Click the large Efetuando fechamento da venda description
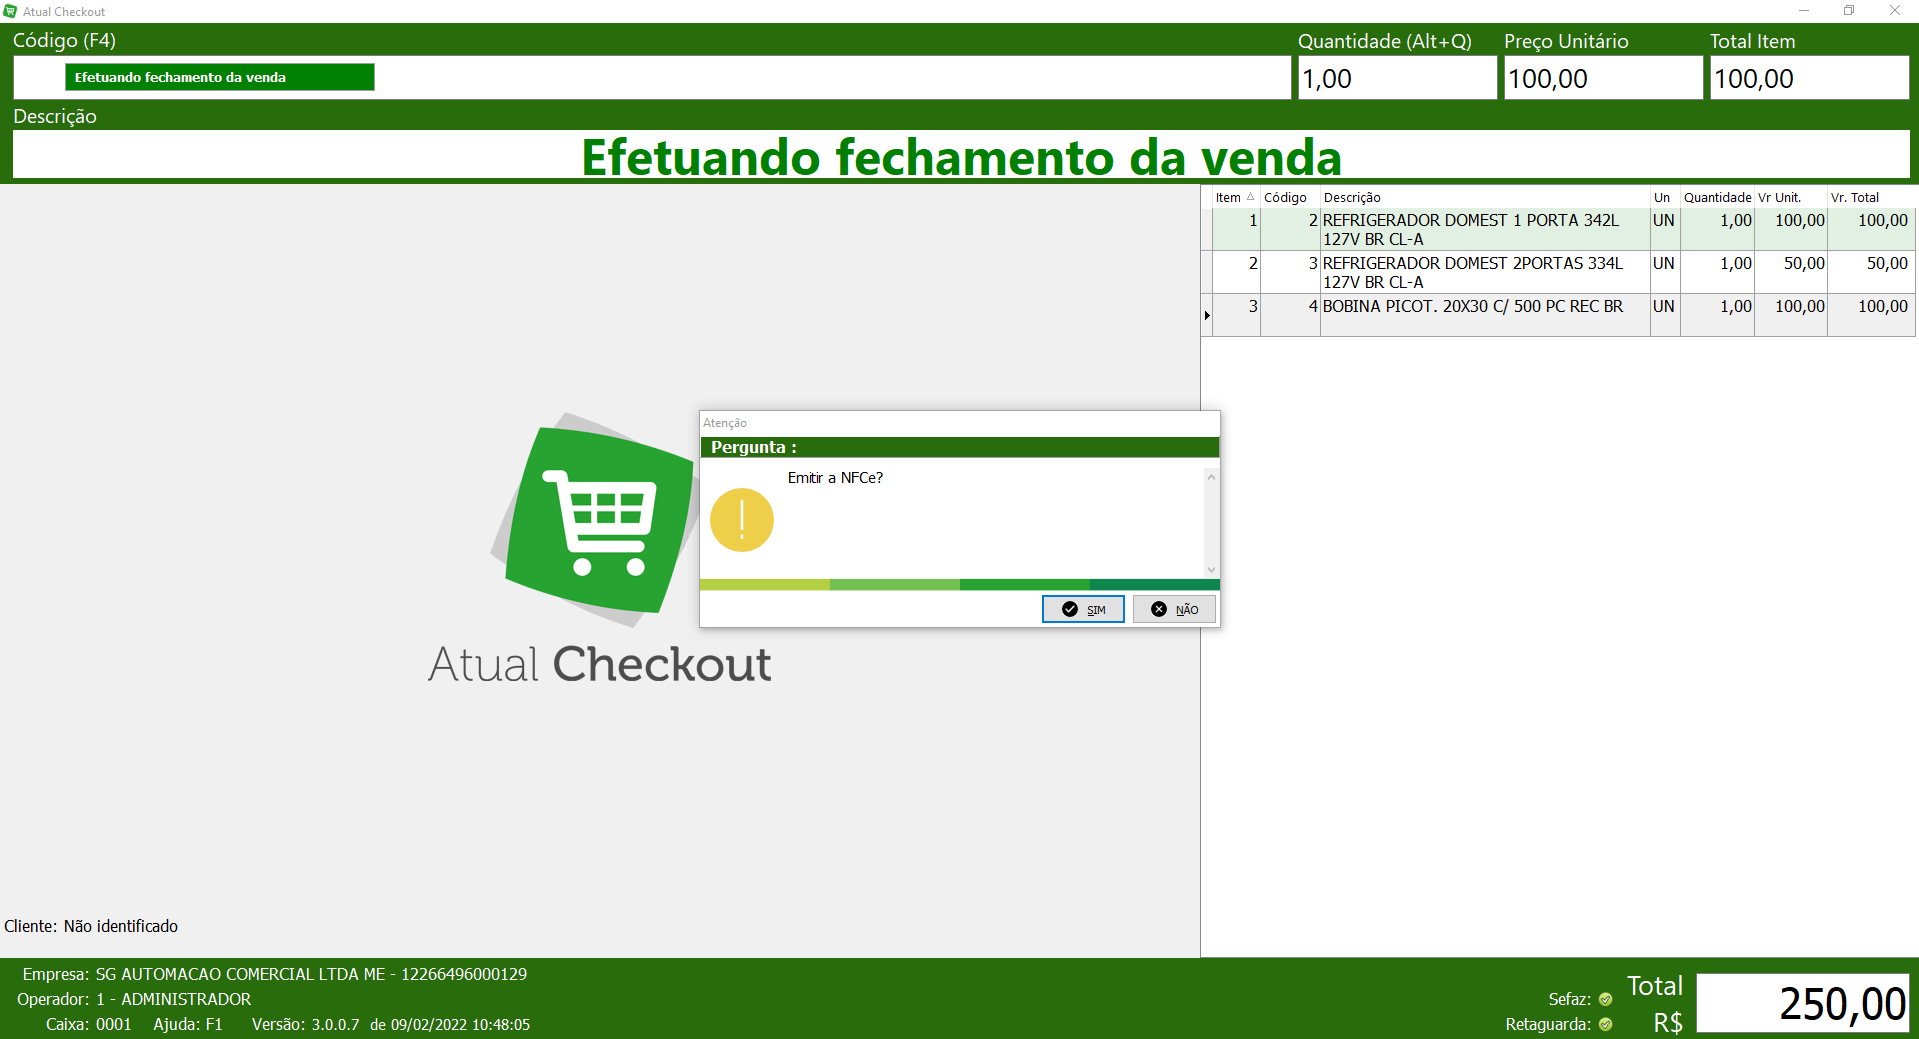This screenshot has height=1039, width=1919. [x=961, y=157]
